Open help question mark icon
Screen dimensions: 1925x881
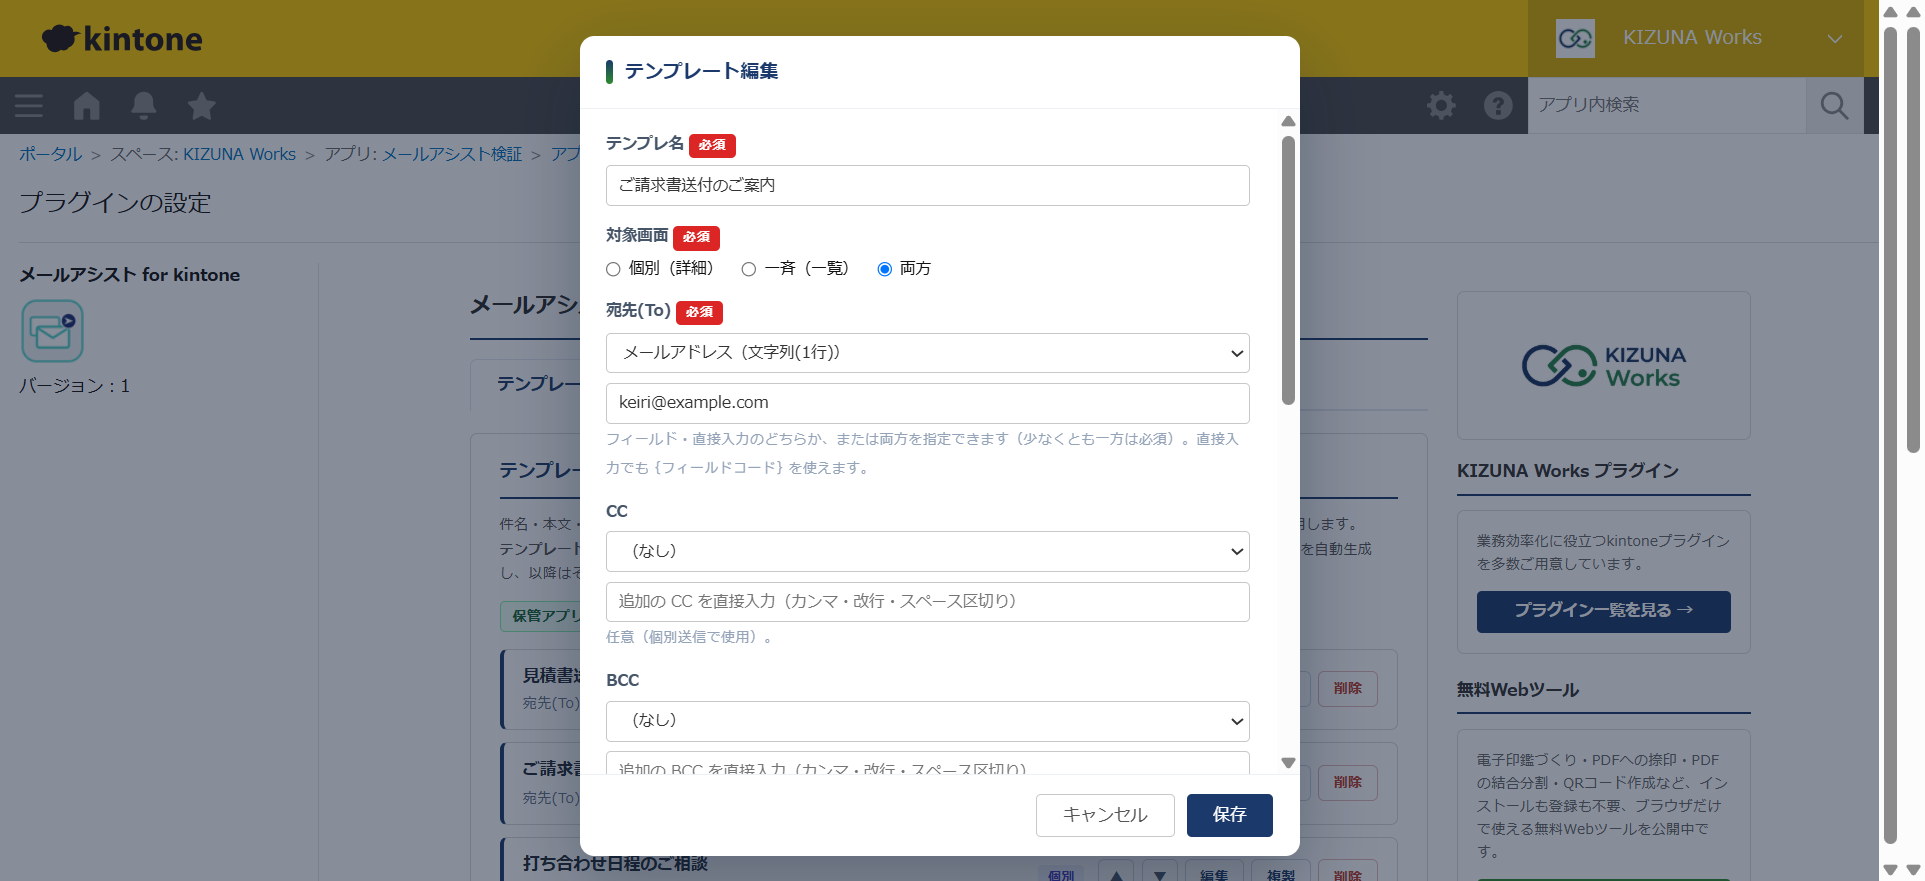coord(1498,106)
